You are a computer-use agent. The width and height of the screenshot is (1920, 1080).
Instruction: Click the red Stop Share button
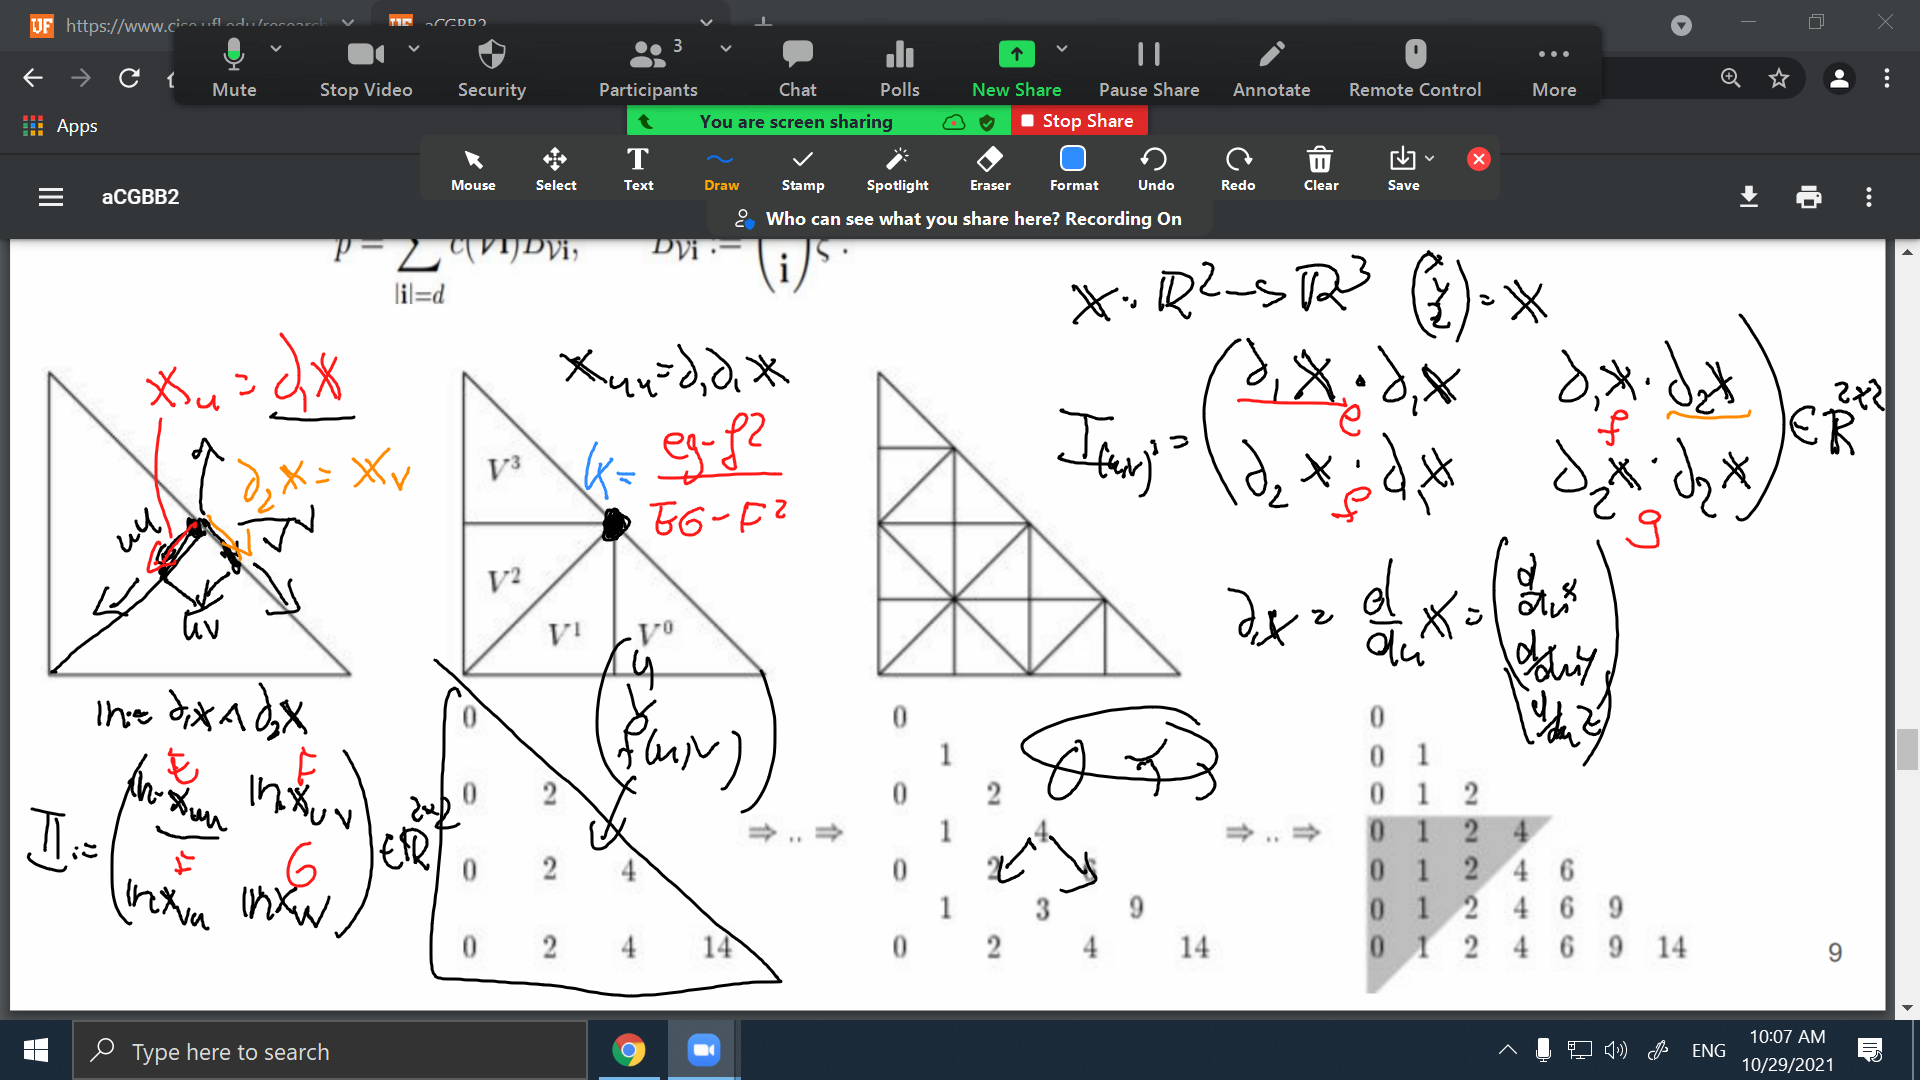click(x=1078, y=121)
